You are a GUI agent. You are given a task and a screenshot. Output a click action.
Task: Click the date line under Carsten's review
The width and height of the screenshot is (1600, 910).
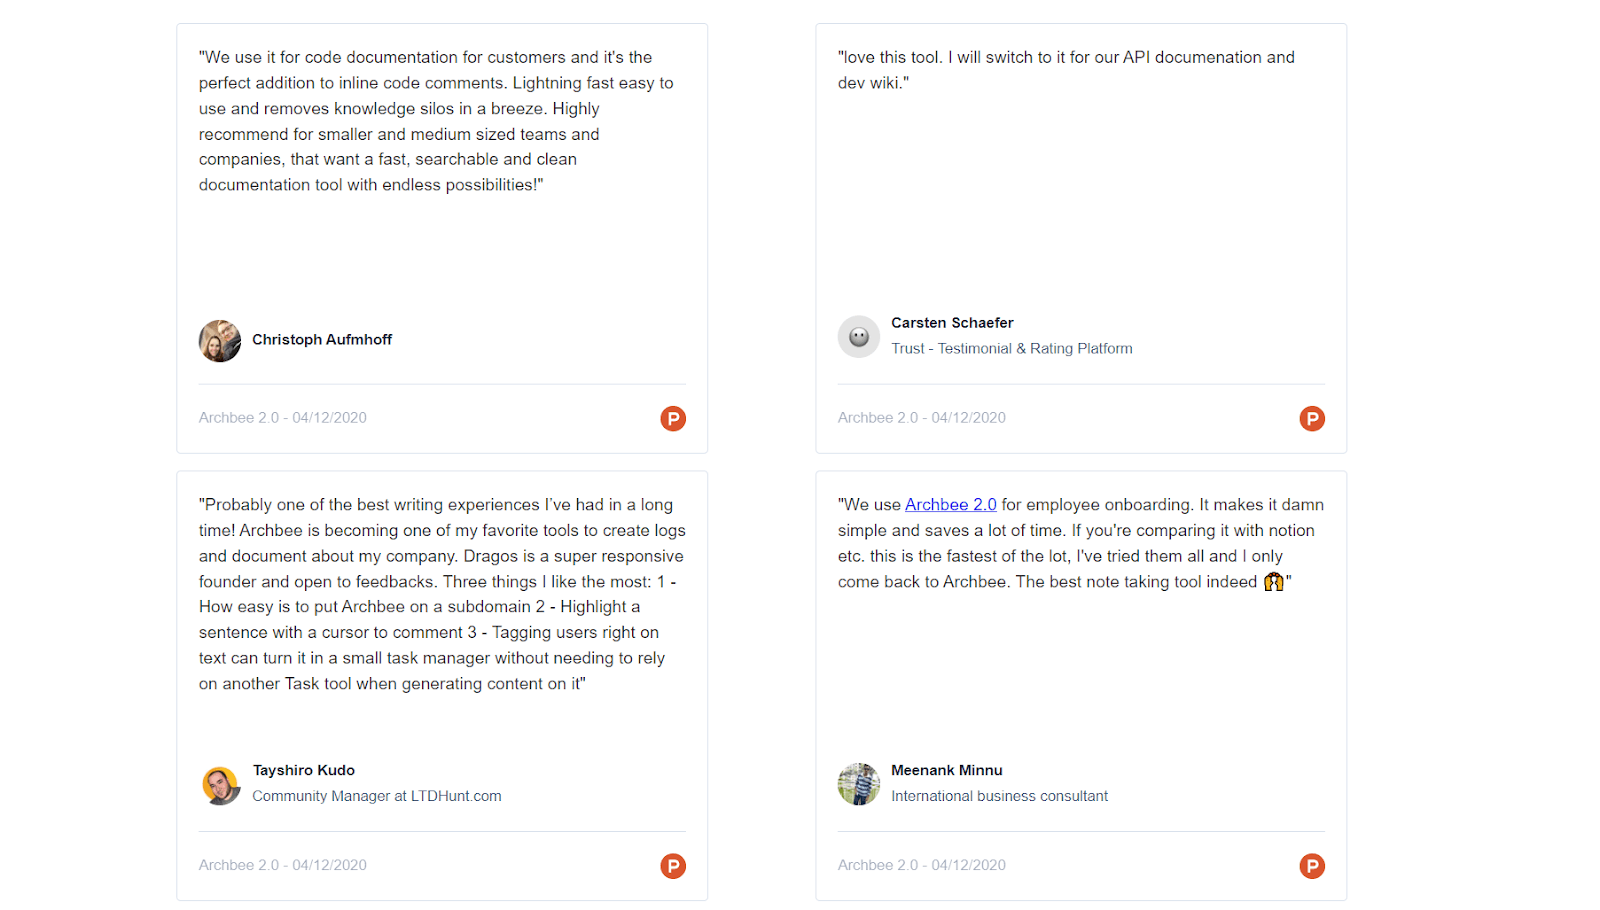[x=921, y=418]
